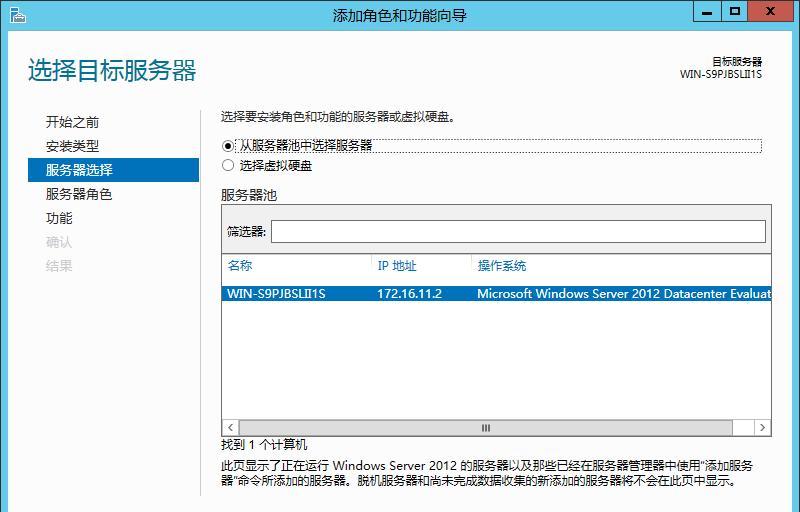Go to the 服务器角色 step
This screenshot has width=800, height=512.
[x=79, y=194]
